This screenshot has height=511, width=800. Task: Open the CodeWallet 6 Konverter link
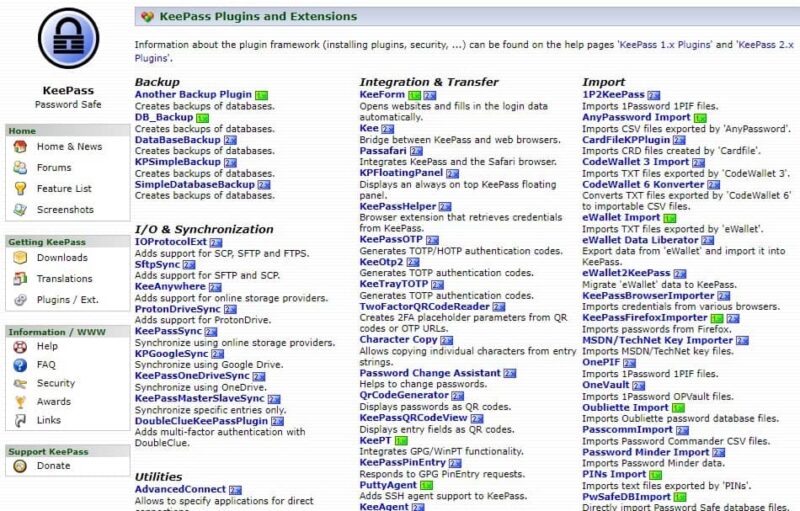pos(643,184)
